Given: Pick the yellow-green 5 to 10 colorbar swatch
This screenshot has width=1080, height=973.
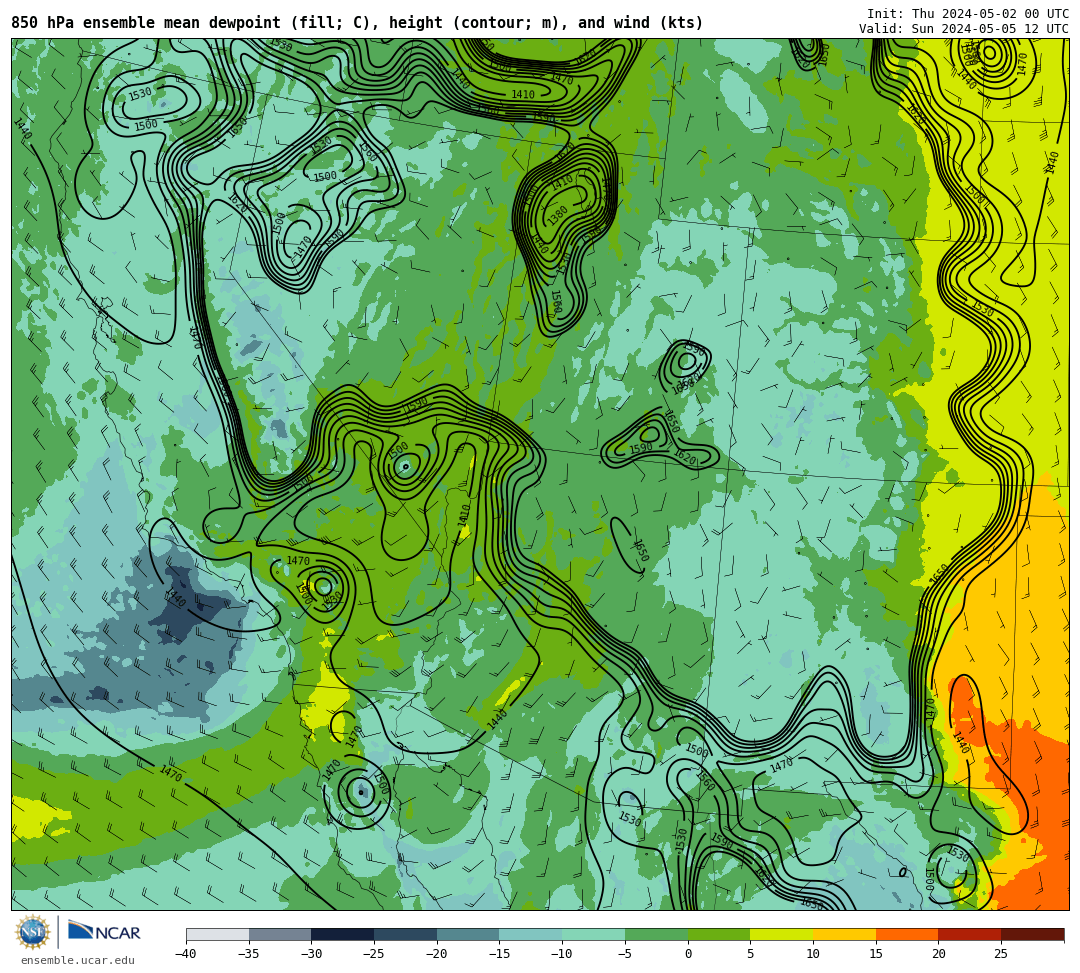Looking at the screenshot, I should [782, 934].
